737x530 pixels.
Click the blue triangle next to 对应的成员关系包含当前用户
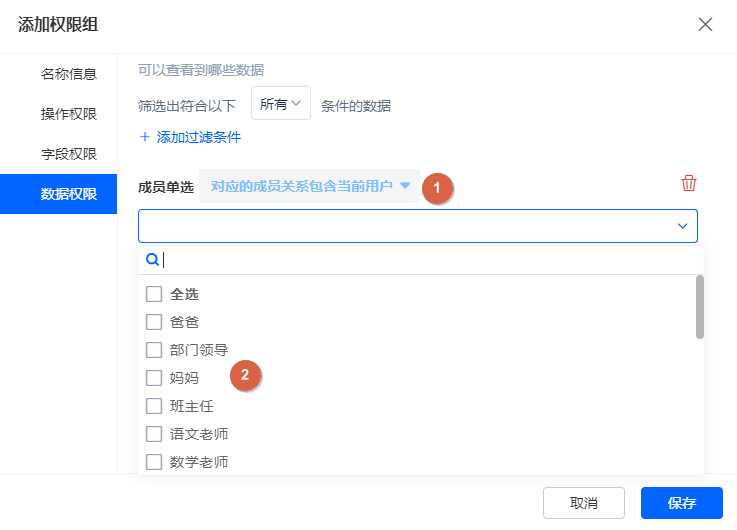click(405, 185)
